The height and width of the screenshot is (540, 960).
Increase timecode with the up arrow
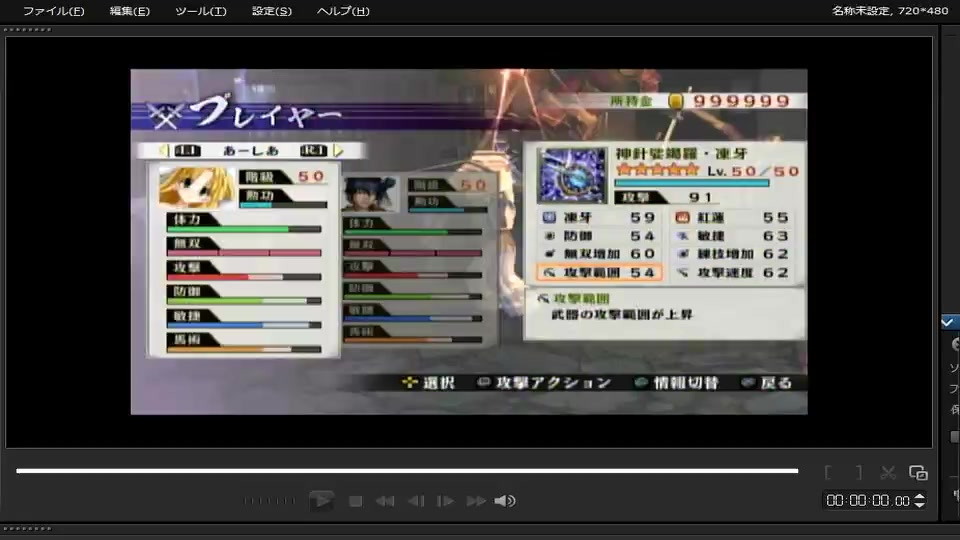(x=919, y=497)
